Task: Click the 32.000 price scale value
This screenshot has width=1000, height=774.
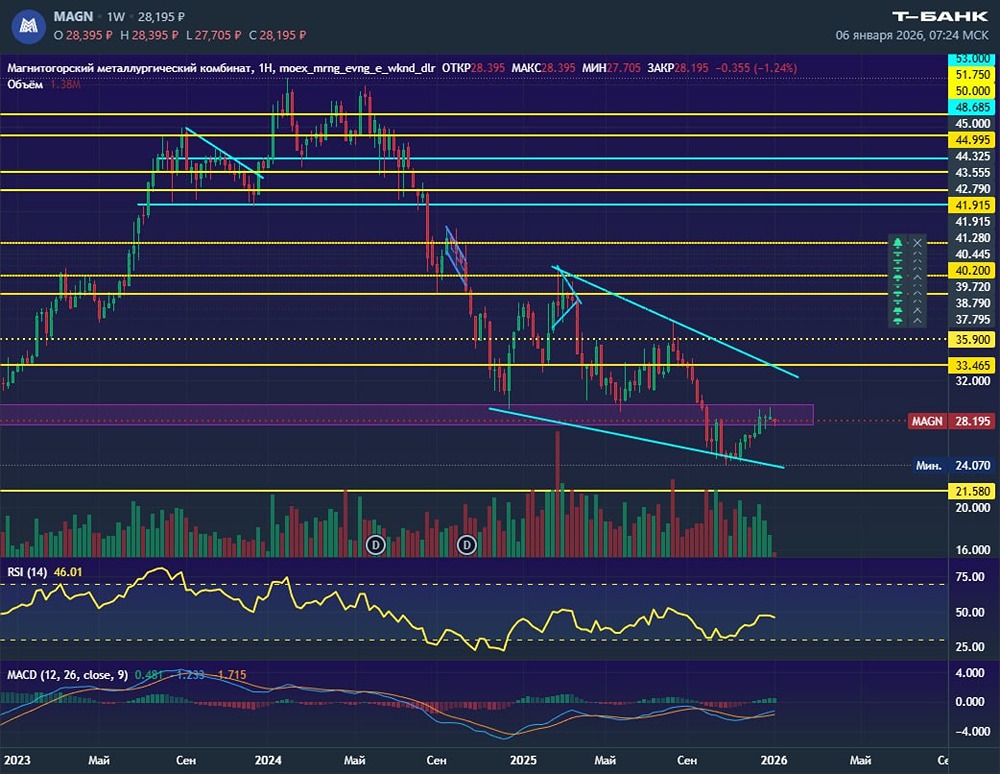Action: tap(973, 381)
